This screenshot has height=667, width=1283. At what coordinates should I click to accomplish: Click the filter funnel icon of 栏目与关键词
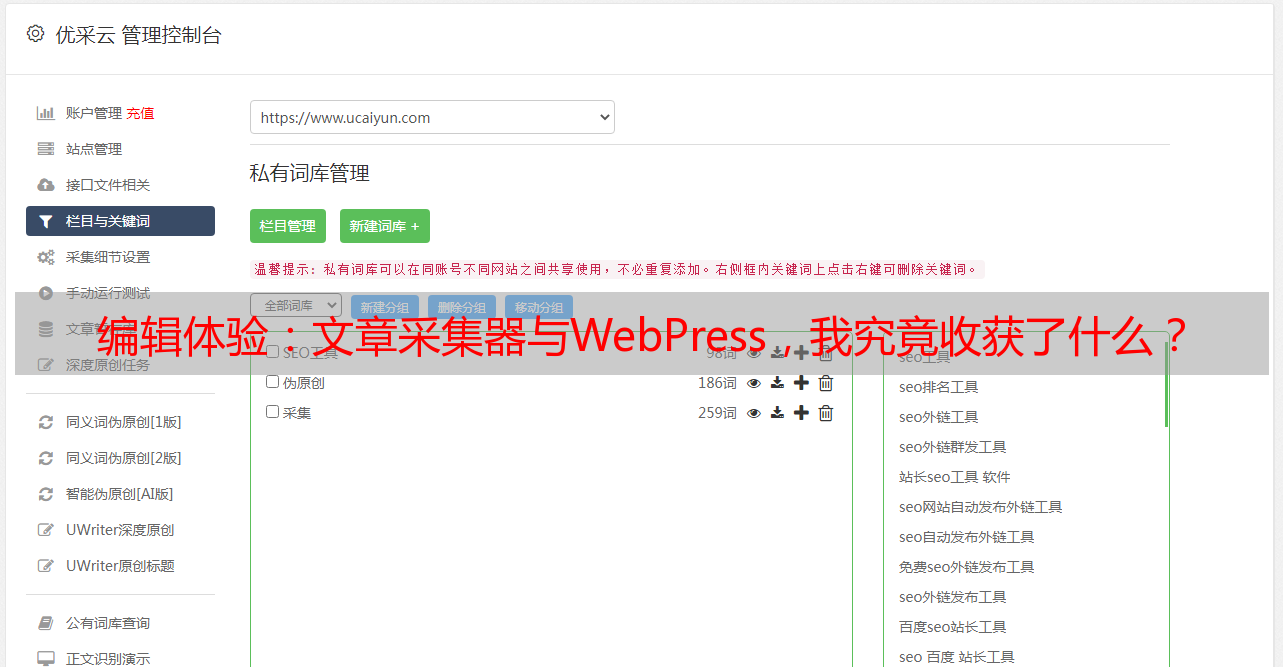45,221
